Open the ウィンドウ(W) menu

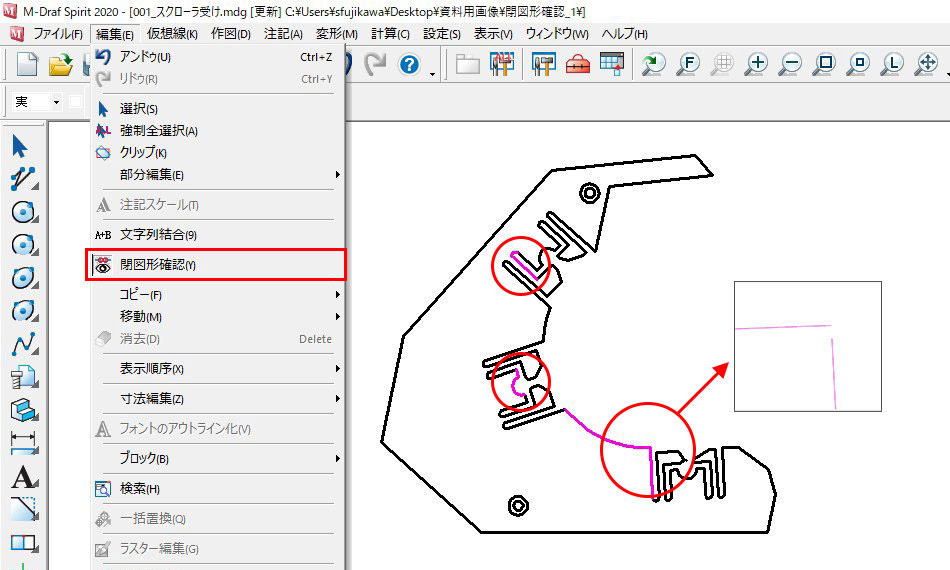(x=557, y=34)
